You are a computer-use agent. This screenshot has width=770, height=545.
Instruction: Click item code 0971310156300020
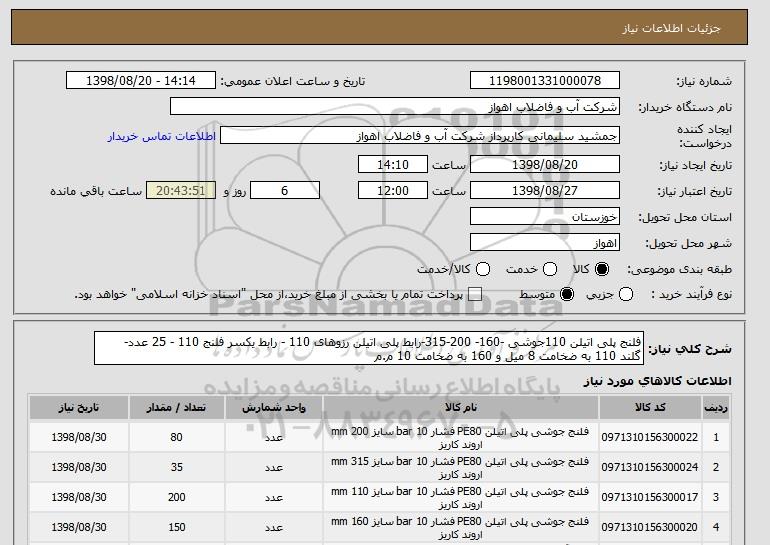click(x=649, y=527)
